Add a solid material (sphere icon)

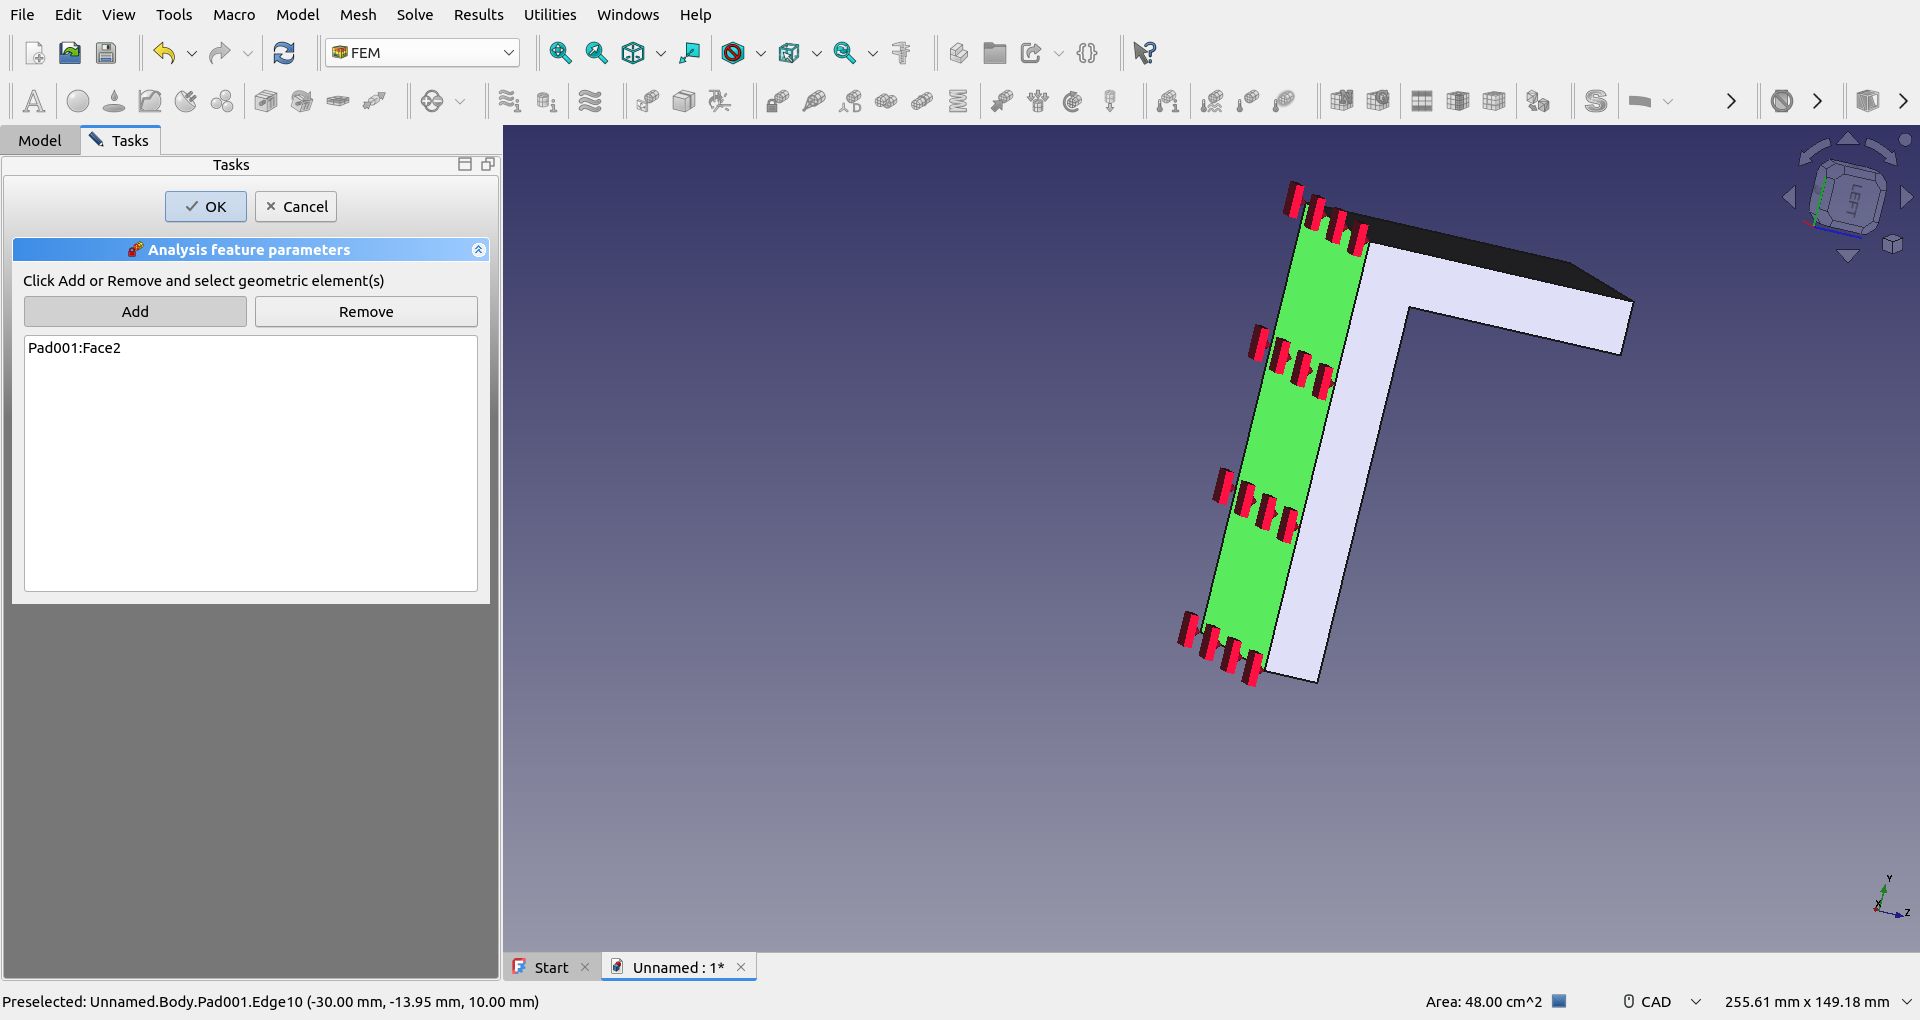click(x=78, y=101)
